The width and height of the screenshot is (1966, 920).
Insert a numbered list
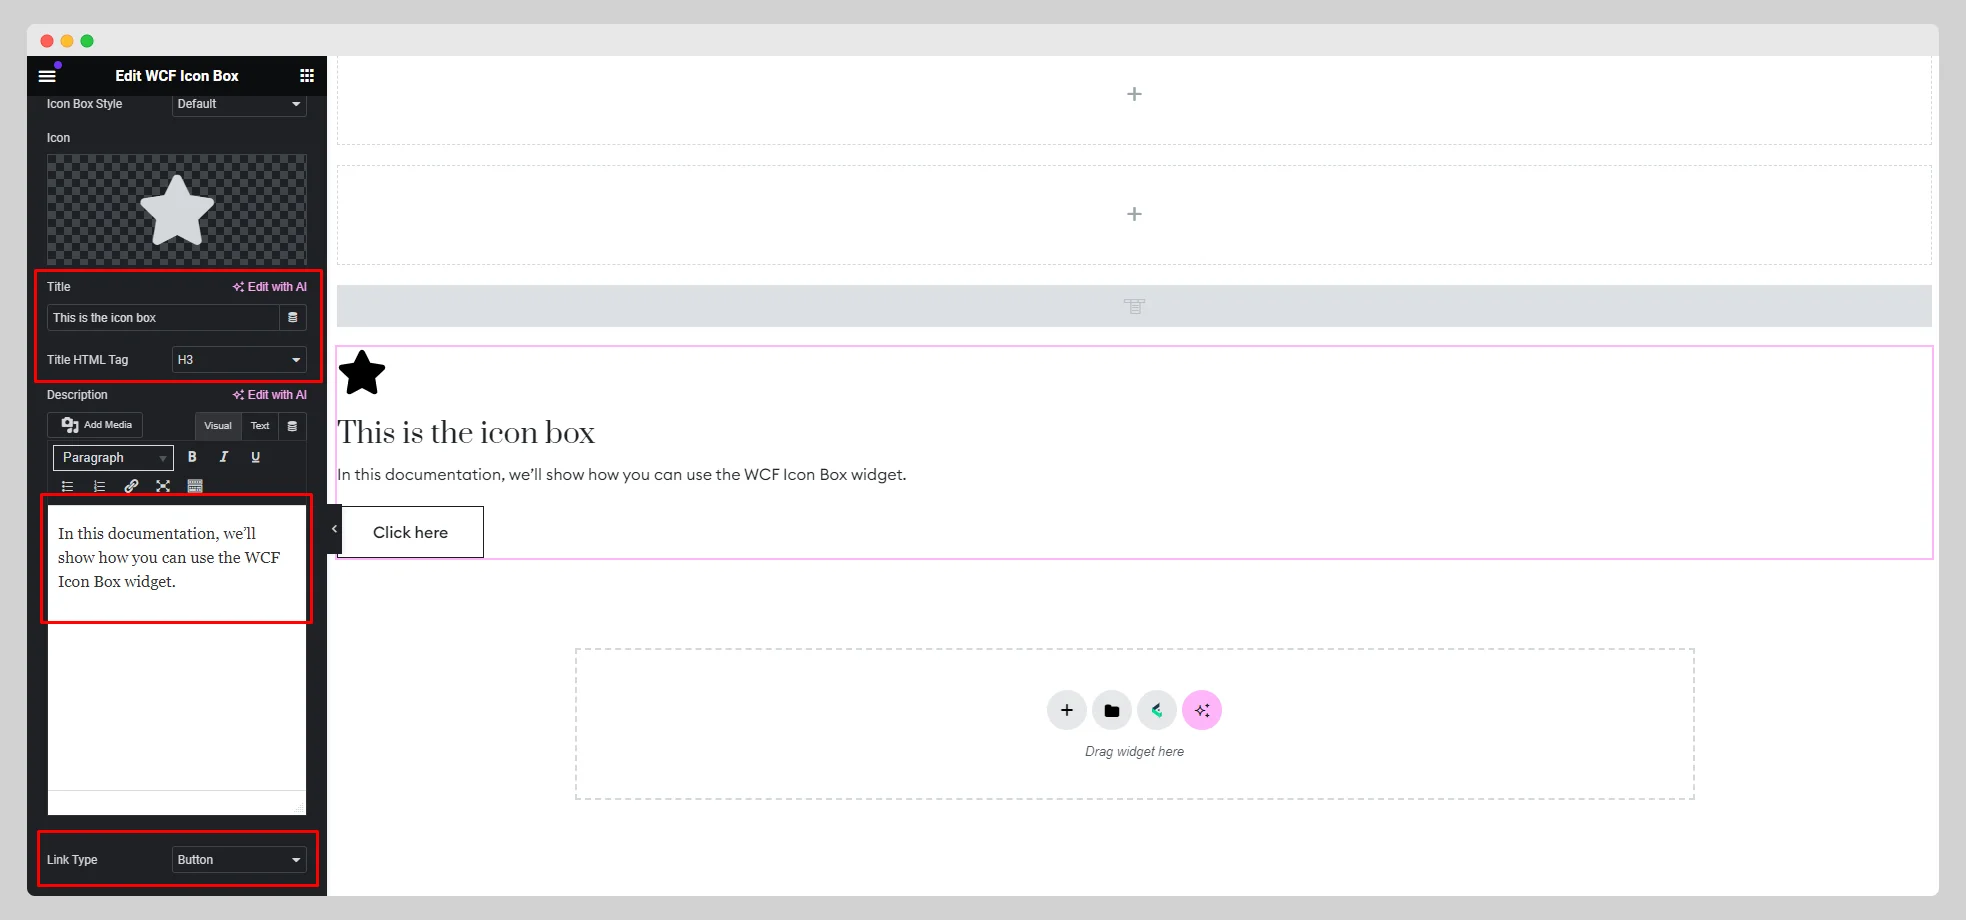[99, 486]
